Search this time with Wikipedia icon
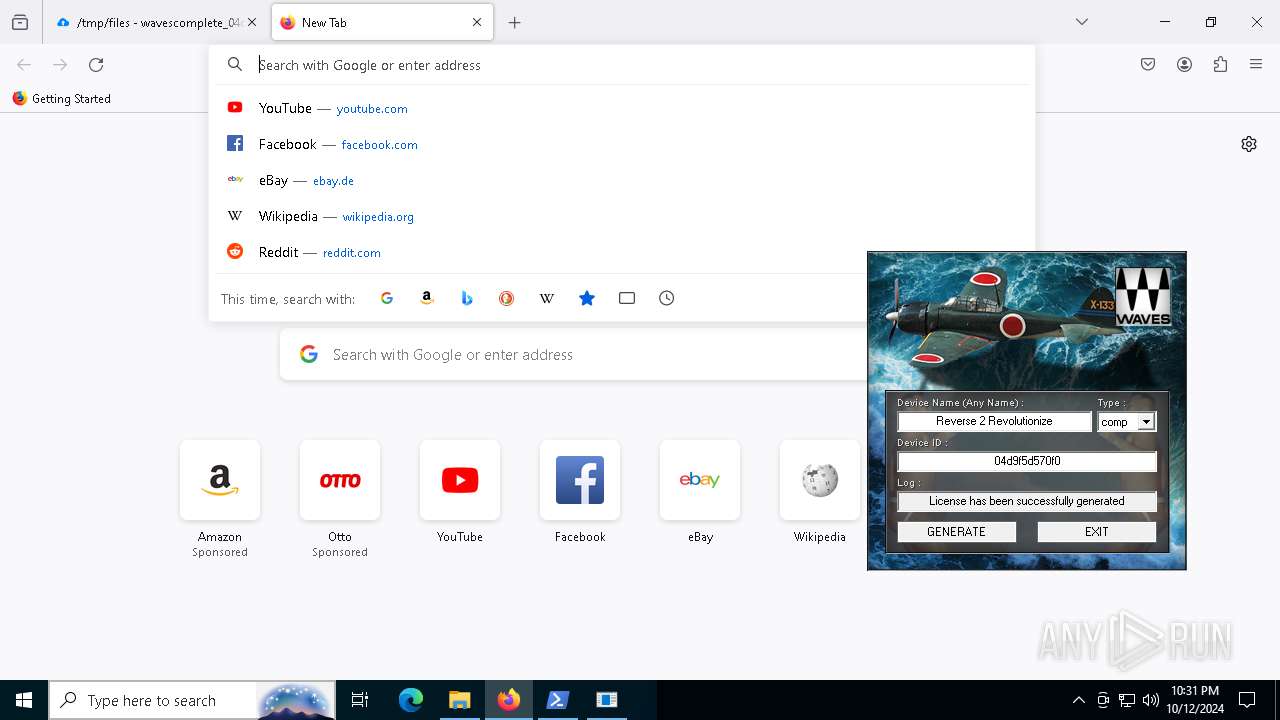This screenshot has width=1280, height=720. tap(547, 298)
